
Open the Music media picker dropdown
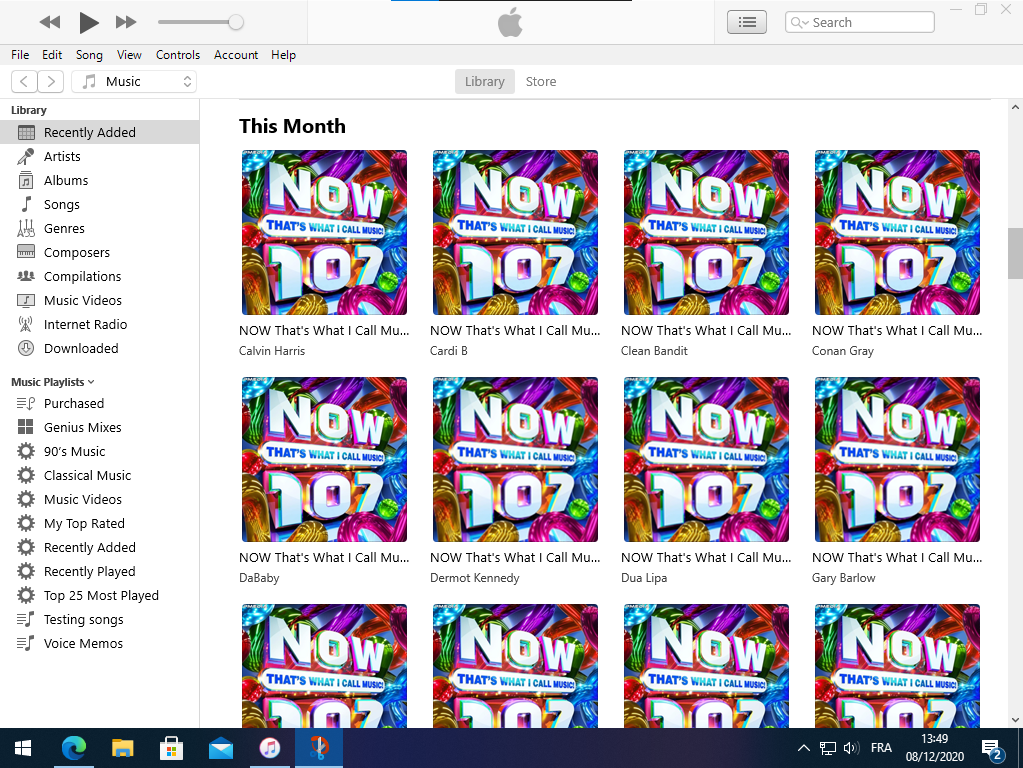click(x=134, y=82)
